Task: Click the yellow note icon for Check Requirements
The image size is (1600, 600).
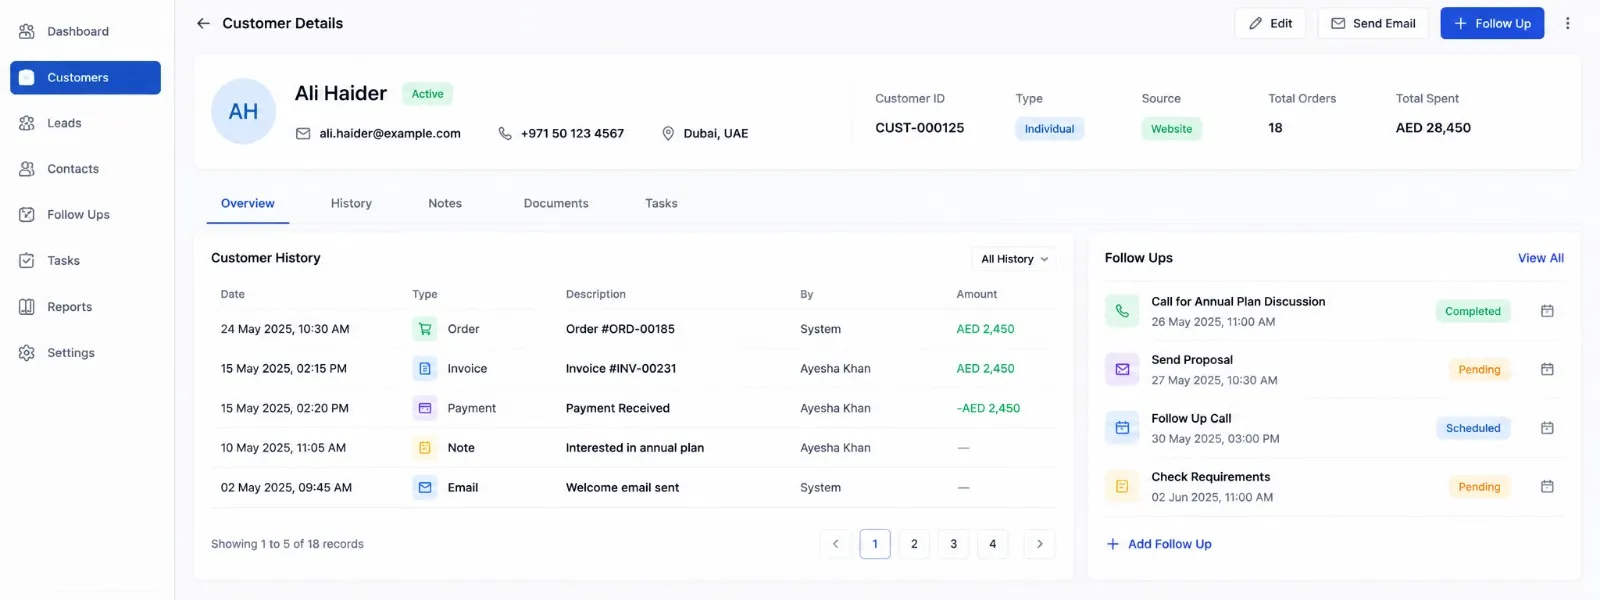Action: [1122, 486]
